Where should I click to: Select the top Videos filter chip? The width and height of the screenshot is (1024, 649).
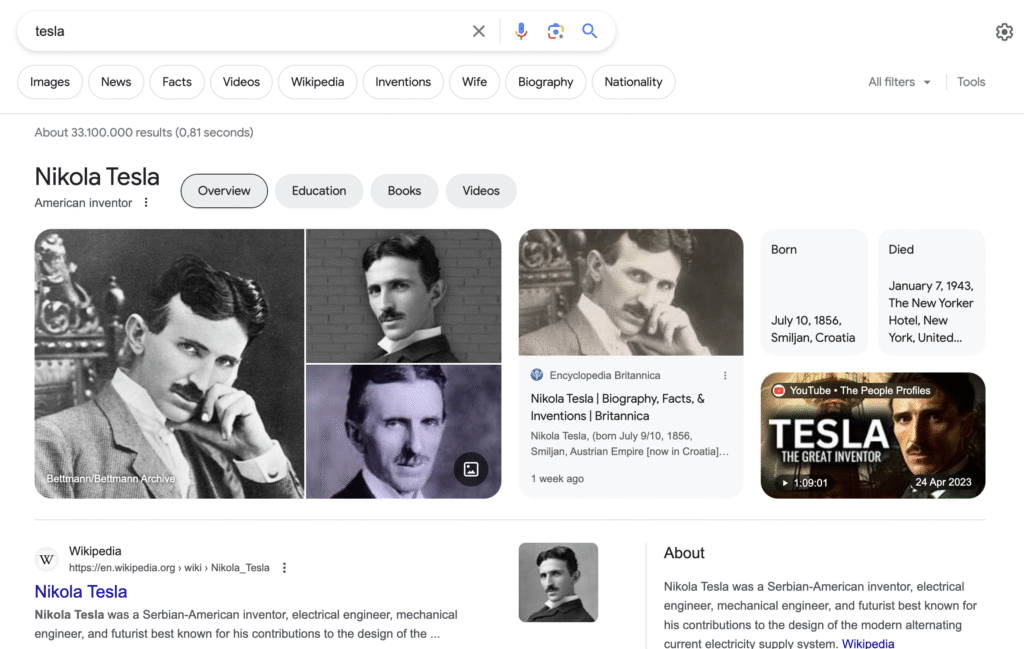241,82
